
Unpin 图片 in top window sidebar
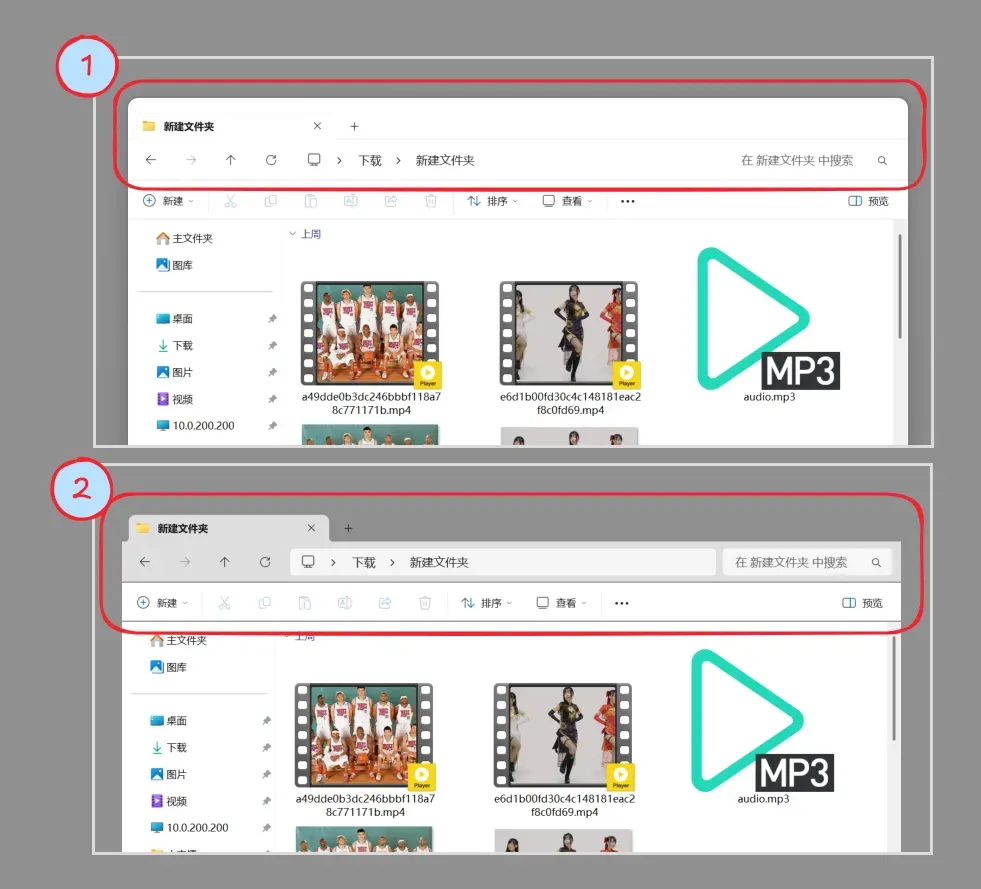coord(272,372)
